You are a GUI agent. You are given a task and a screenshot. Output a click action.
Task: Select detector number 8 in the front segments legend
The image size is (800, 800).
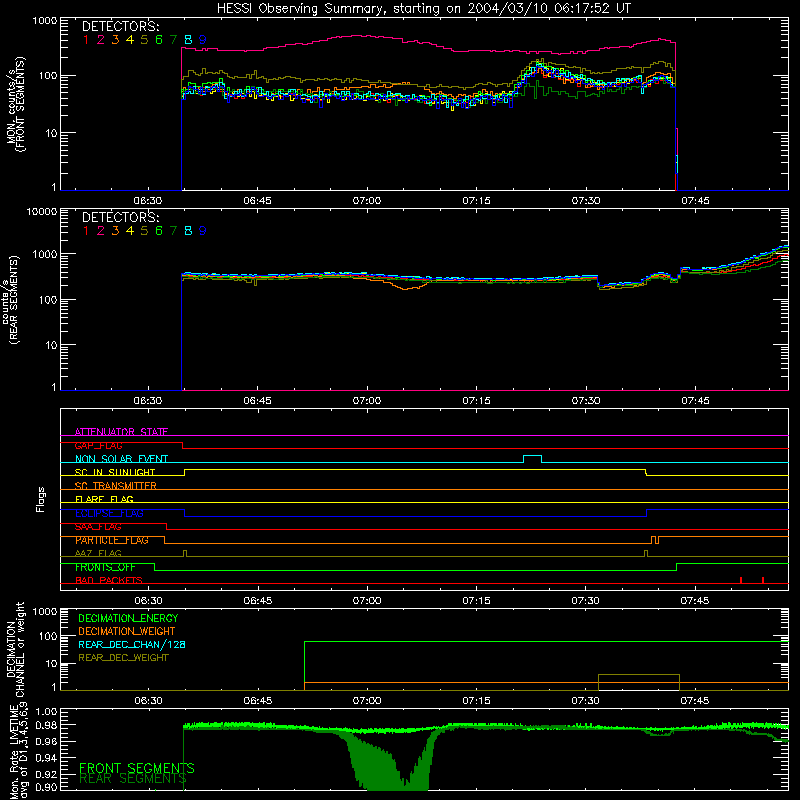[188, 40]
